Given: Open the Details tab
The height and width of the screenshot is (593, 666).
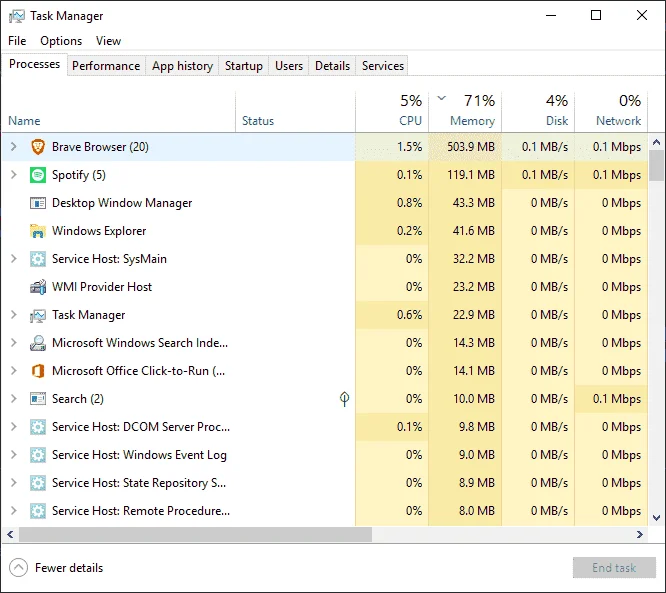Looking at the screenshot, I should pos(333,66).
